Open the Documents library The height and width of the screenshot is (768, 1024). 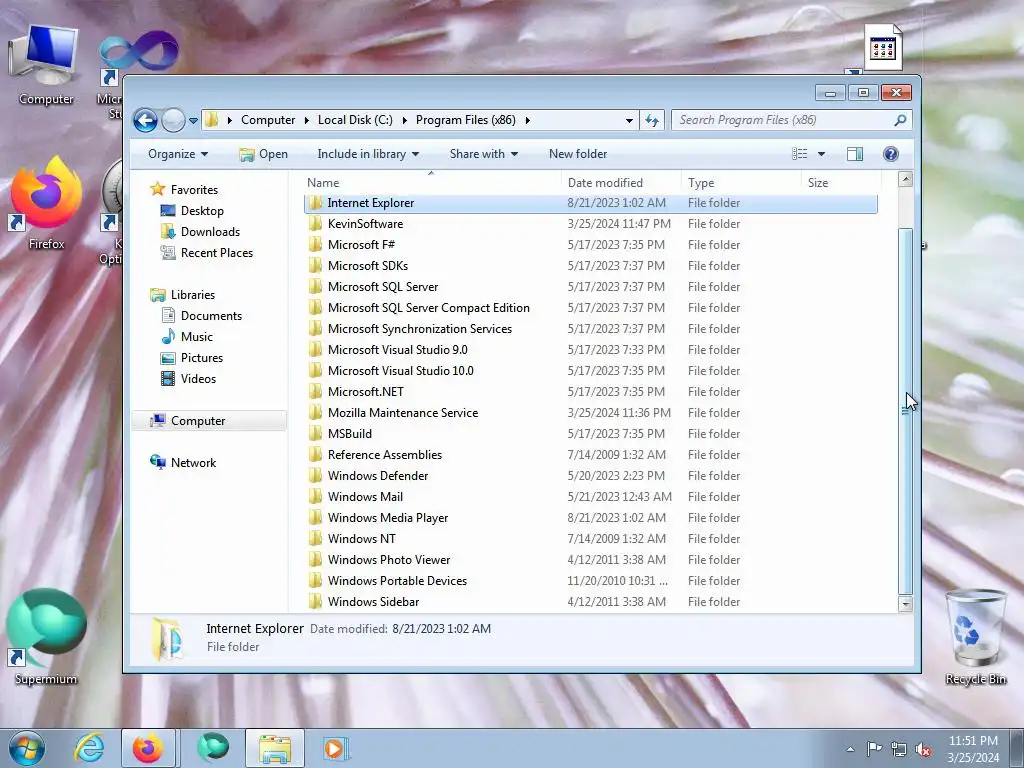tap(211, 316)
